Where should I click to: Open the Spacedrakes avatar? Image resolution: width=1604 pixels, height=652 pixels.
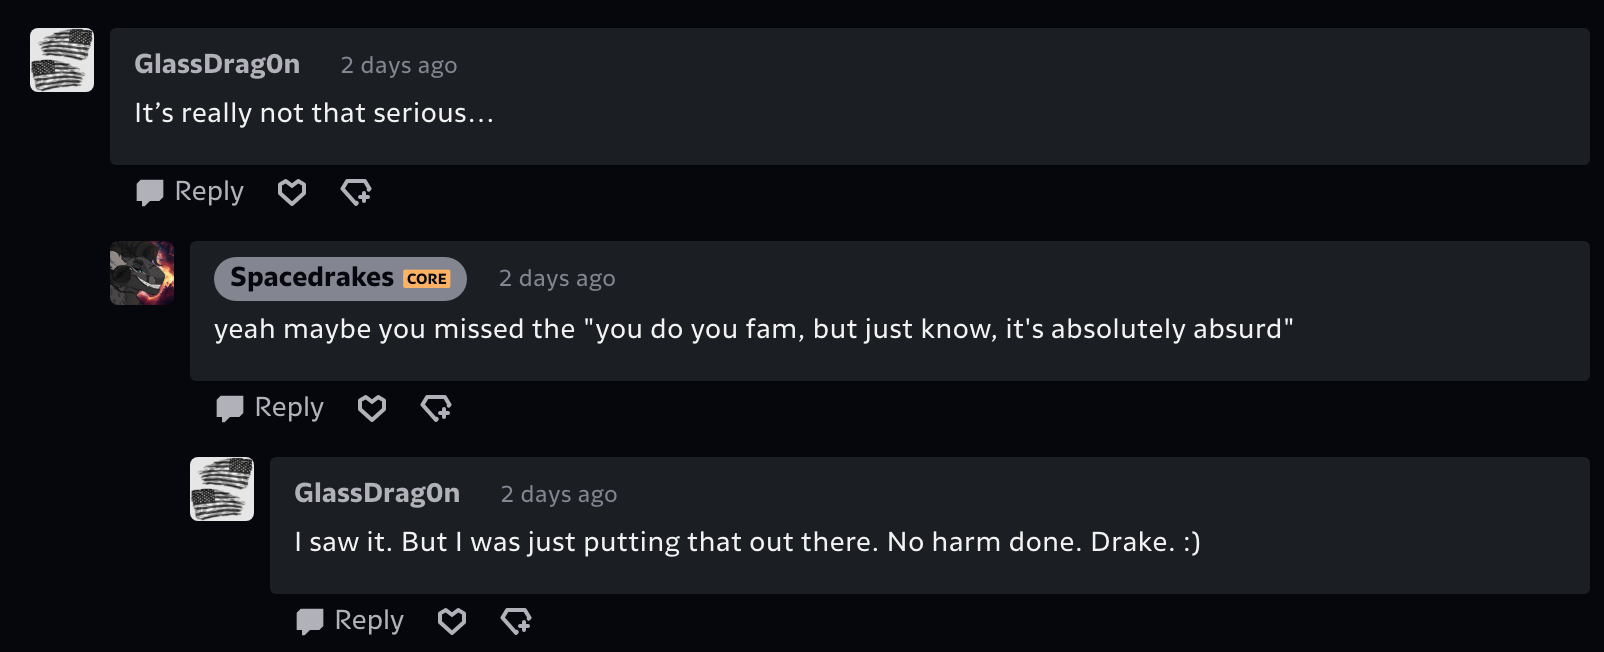pyautogui.click(x=142, y=273)
